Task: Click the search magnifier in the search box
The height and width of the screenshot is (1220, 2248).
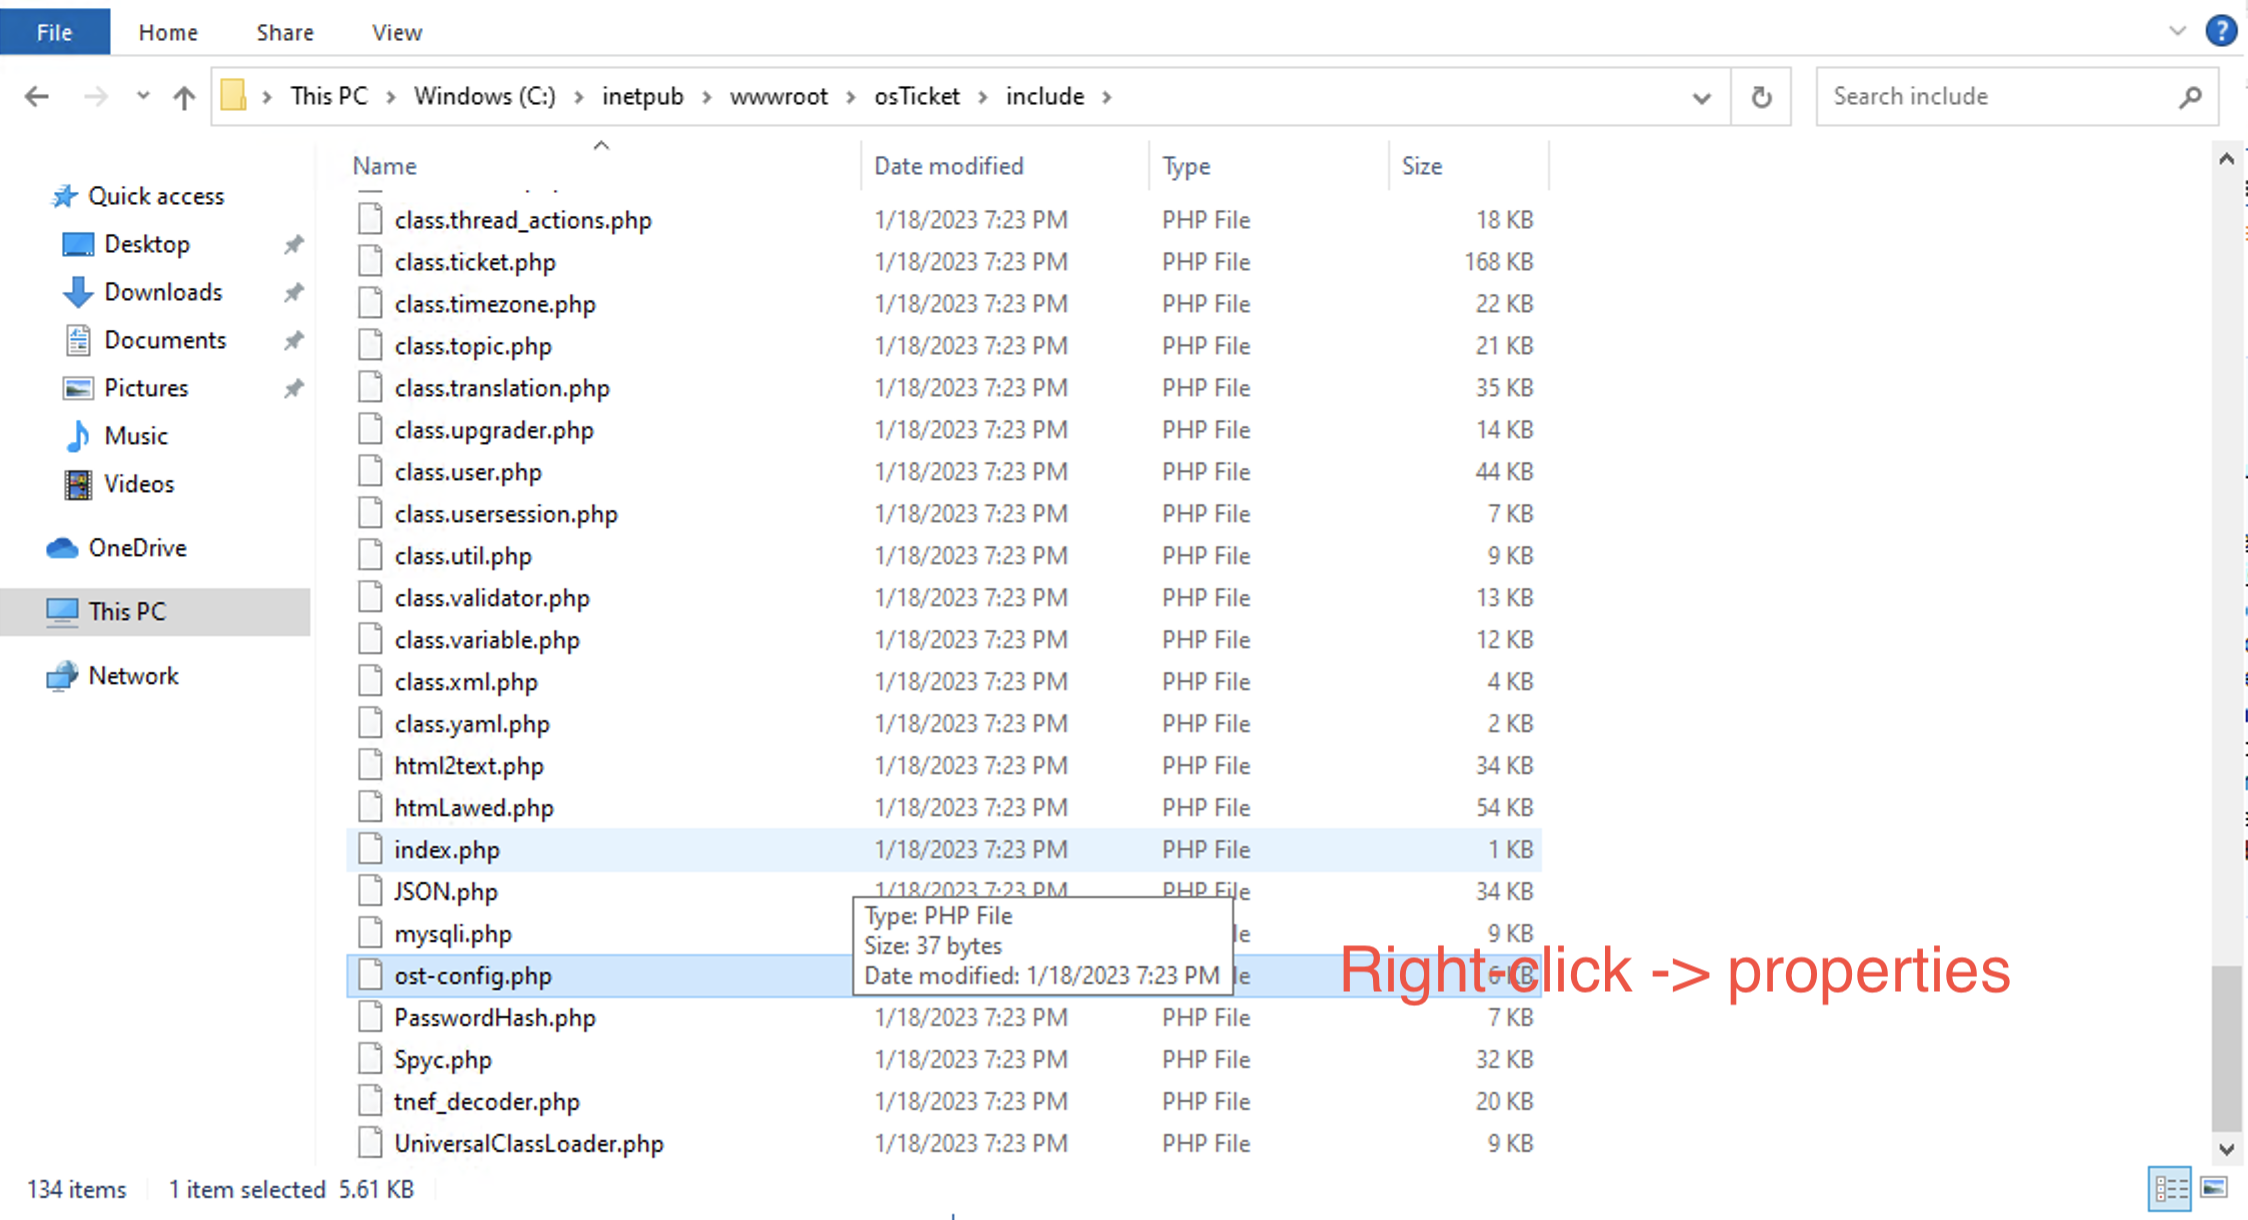Action: click(x=2190, y=96)
